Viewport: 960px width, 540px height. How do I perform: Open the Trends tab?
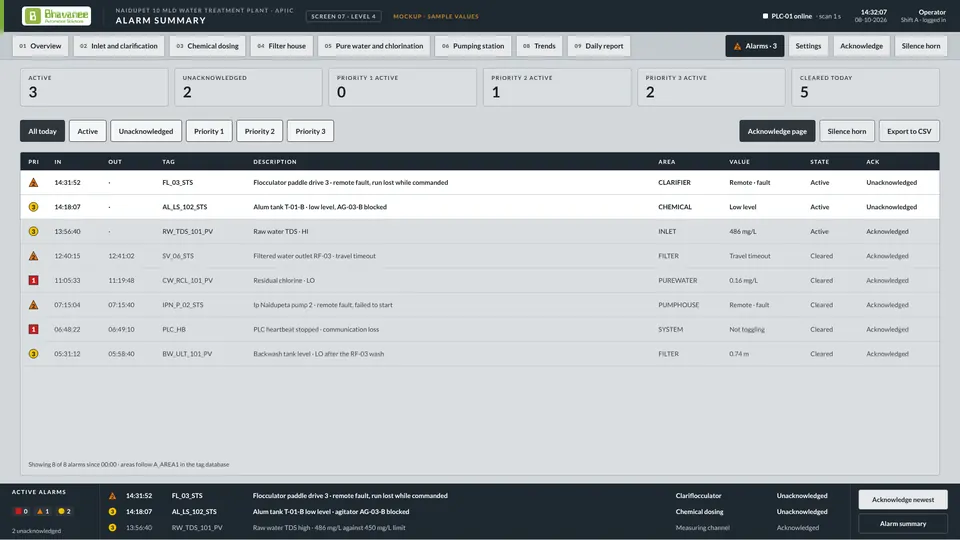click(539, 46)
